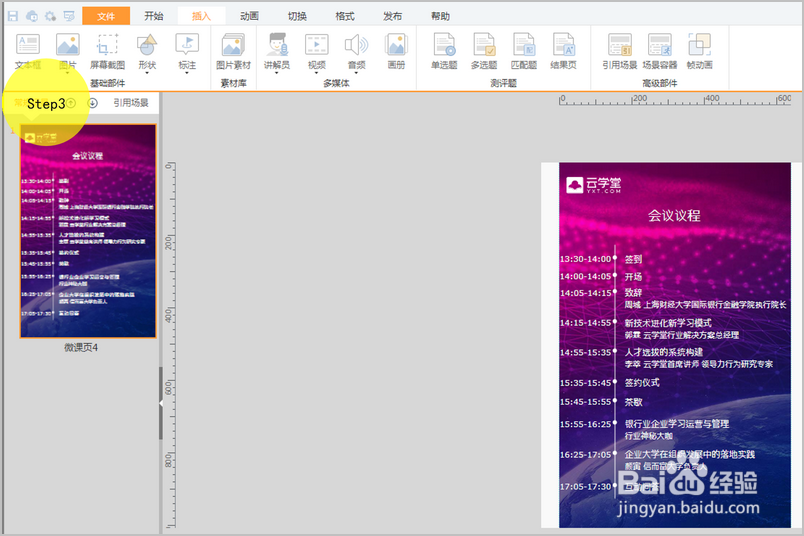Screen dimensions: 804x536
Task: Insert a 图片 picture
Action: click(68, 51)
